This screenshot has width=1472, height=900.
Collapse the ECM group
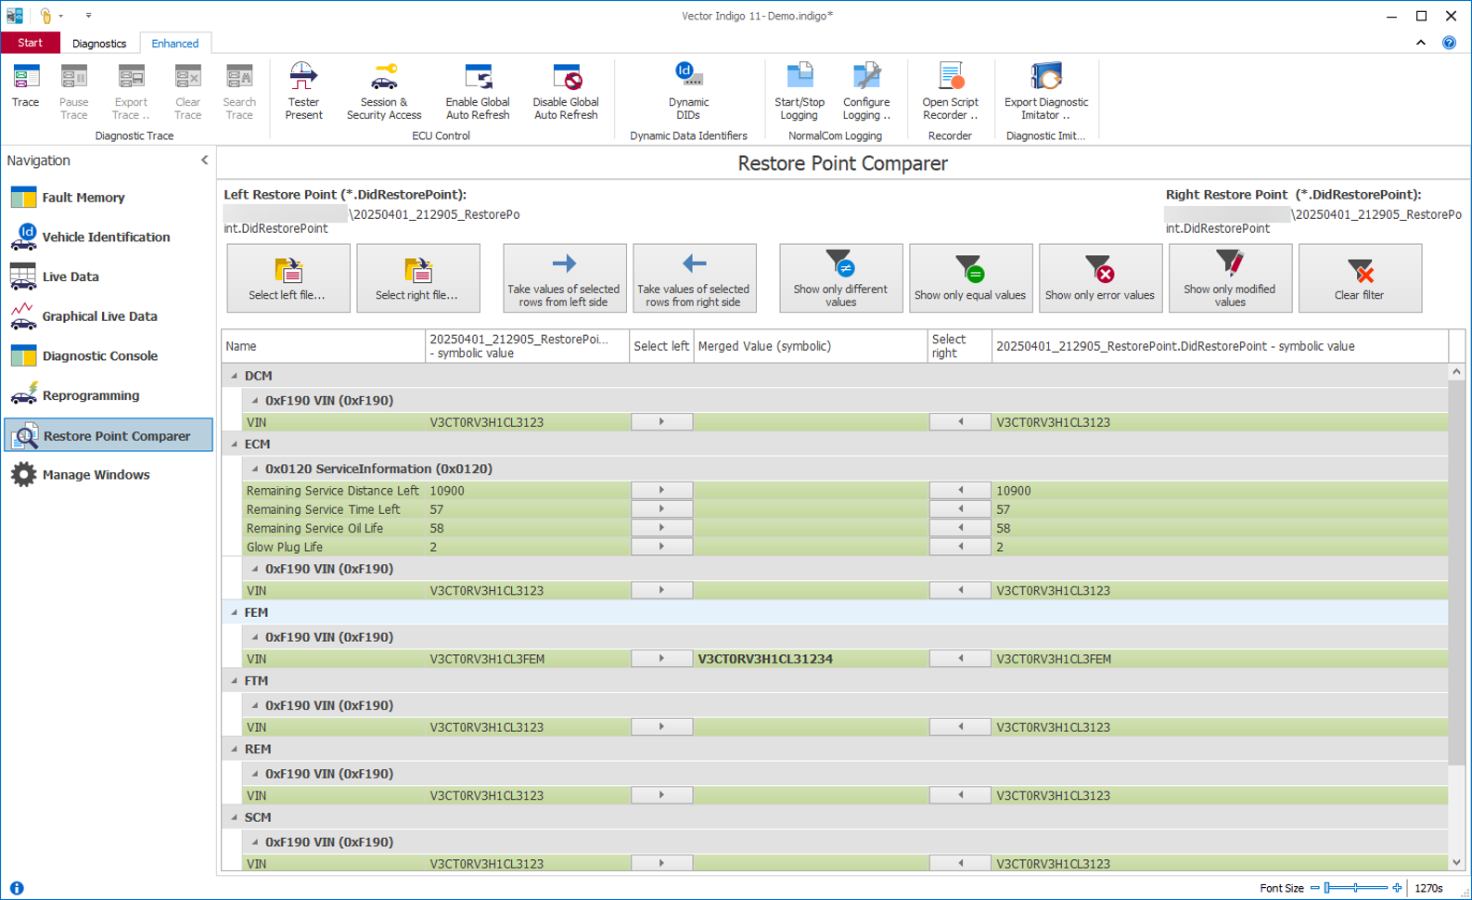tap(234, 444)
